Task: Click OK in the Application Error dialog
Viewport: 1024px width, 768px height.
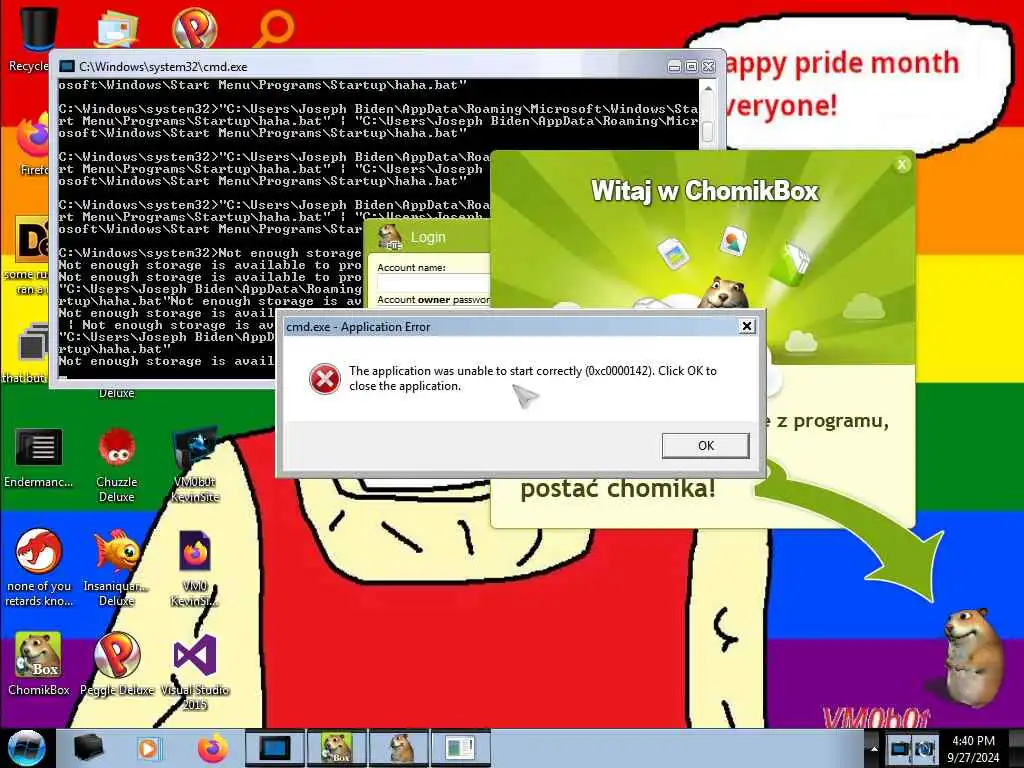Action: [x=705, y=445]
